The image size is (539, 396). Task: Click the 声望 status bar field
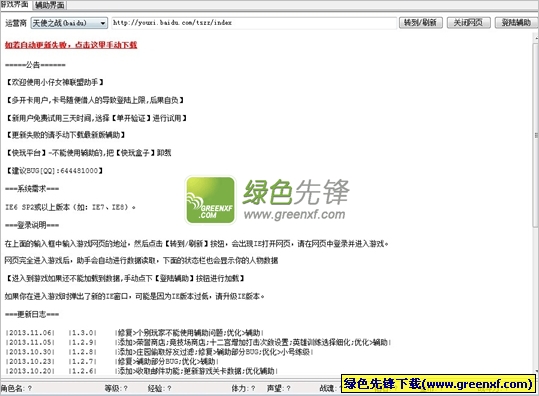(x=279, y=388)
